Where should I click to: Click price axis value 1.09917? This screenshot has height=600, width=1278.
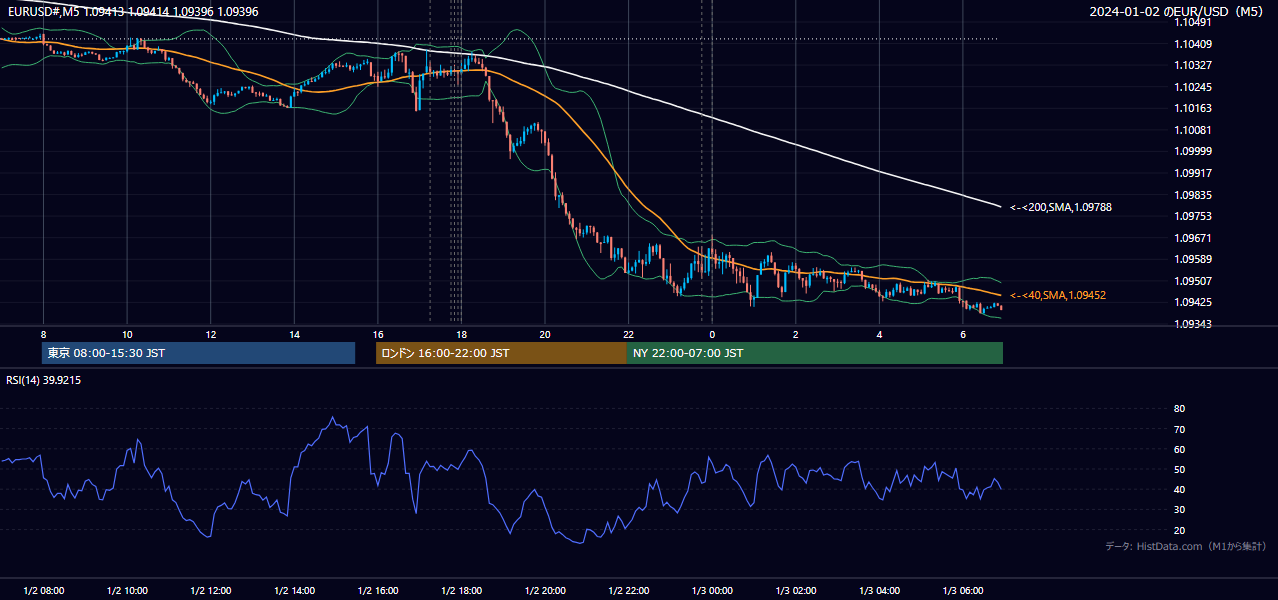point(1193,173)
